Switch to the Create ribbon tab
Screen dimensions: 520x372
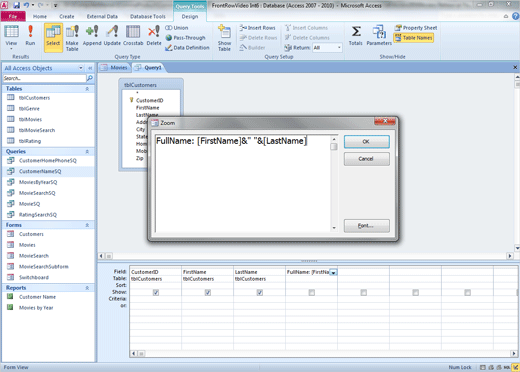(x=67, y=16)
